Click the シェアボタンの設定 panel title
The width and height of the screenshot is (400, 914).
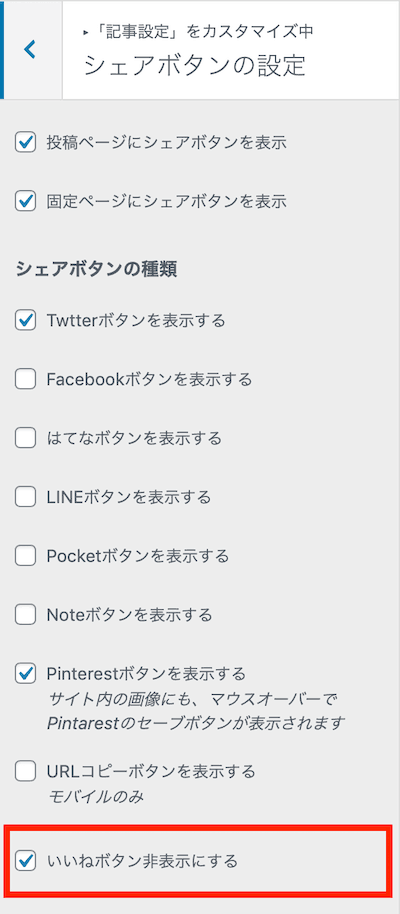pos(195,65)
